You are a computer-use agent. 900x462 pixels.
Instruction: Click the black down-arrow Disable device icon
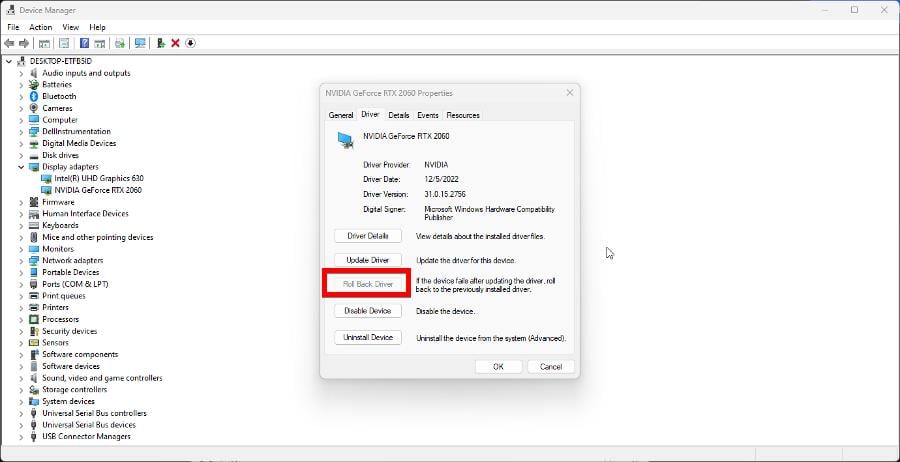(x=191, y=43)
